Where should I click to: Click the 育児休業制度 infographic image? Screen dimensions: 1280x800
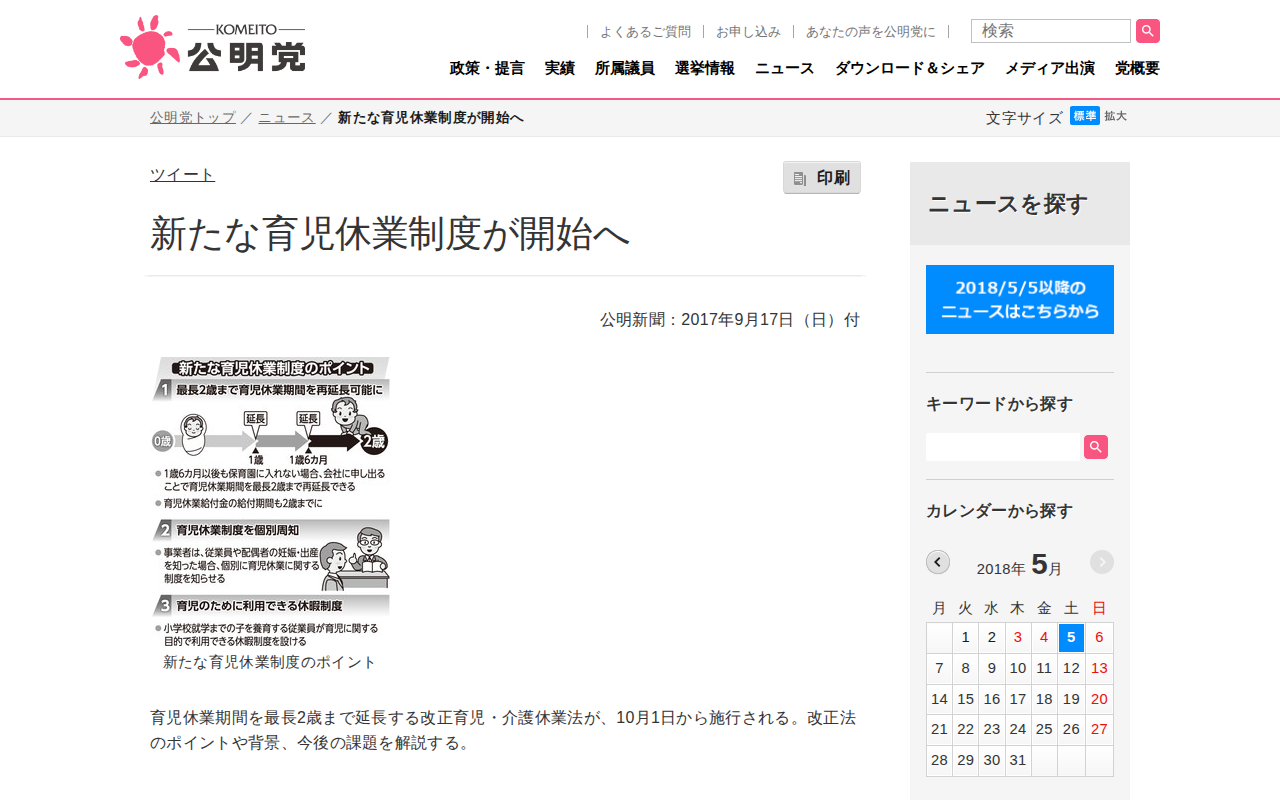pos(270,503)
